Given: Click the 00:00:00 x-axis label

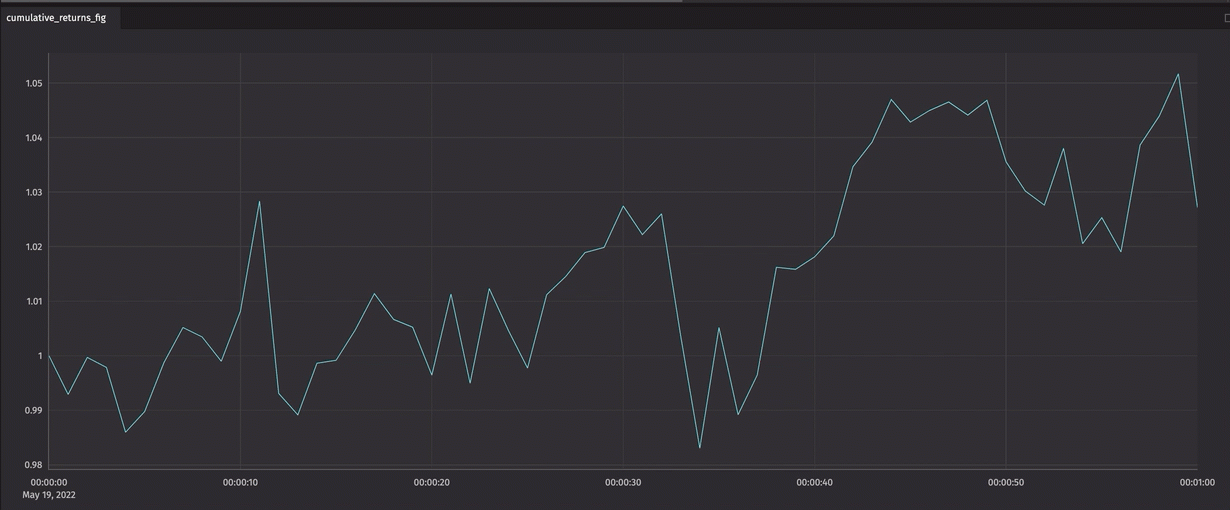Looking at the screenshot, I should coord(49,482).
